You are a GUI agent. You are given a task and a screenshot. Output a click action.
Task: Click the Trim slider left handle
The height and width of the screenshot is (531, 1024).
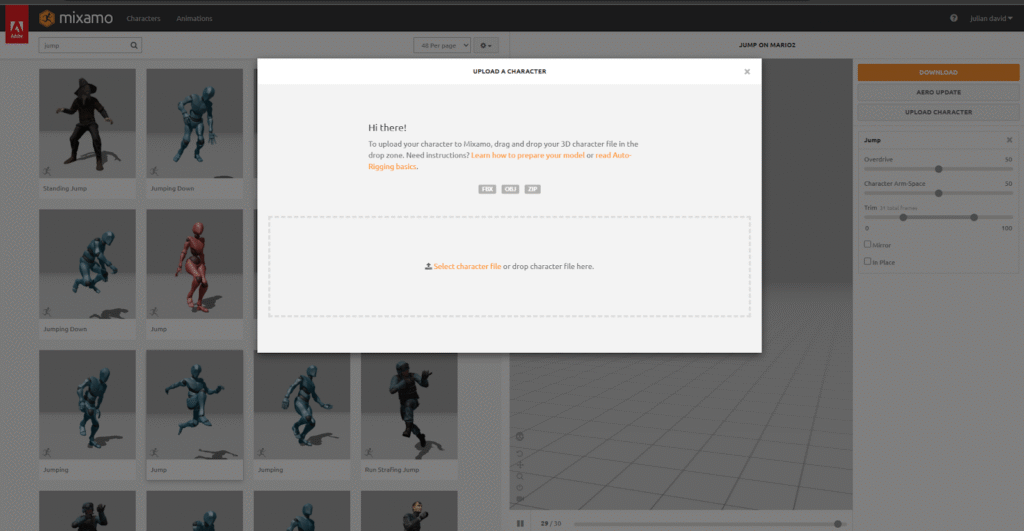coord(903,217)
